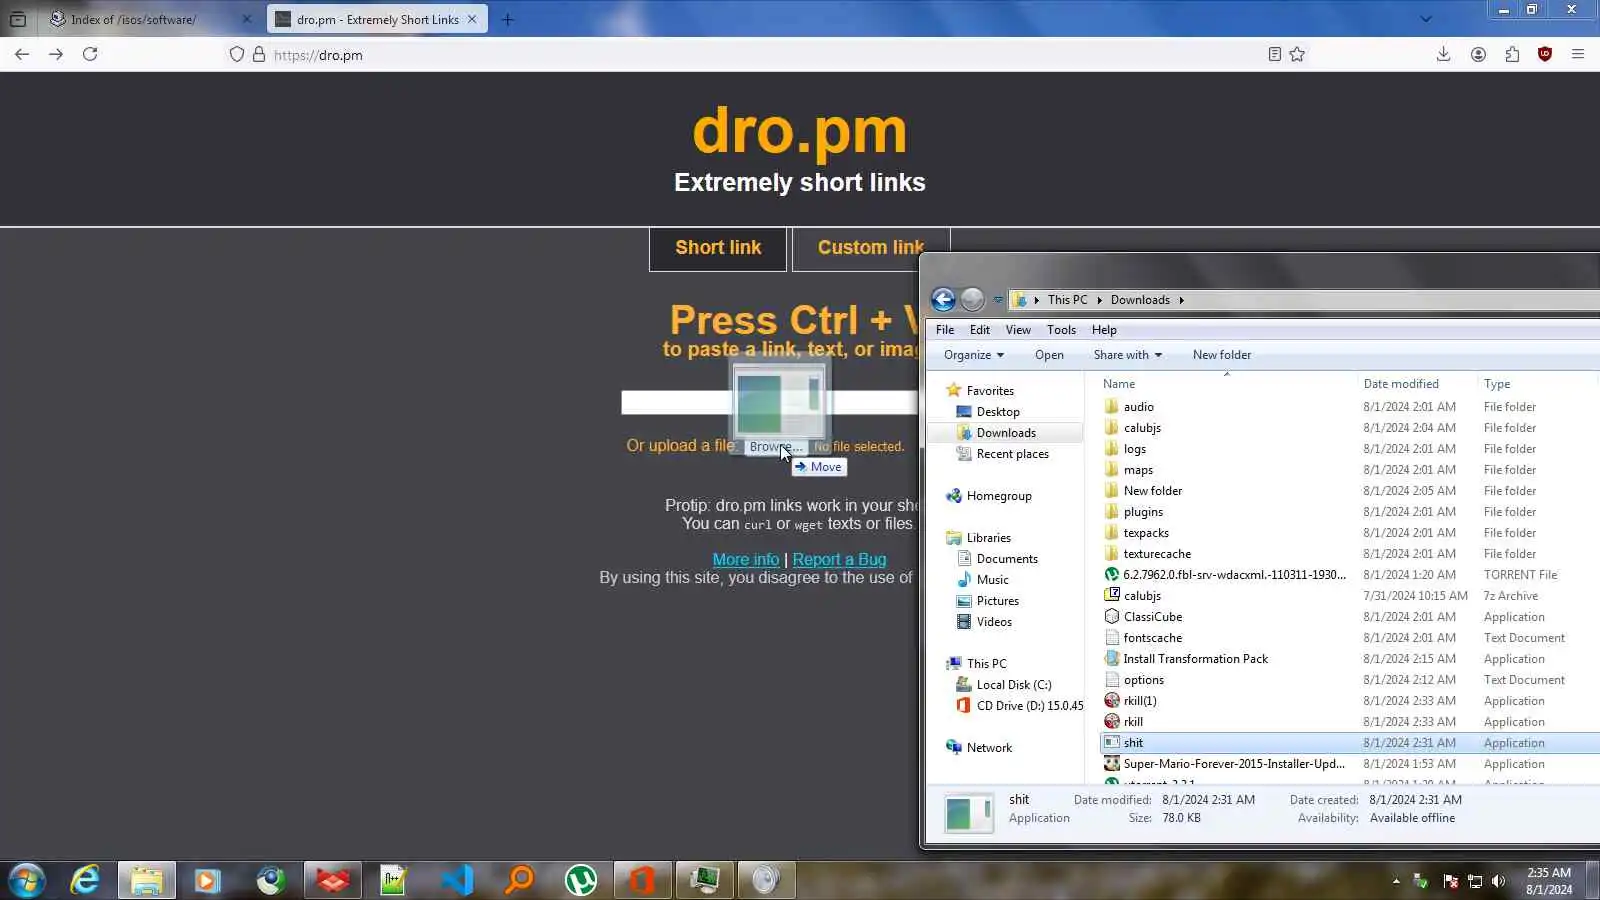This screenshot has height=900, width=1600.
Task: Launch Internet Explorer from the taskbar
Action: [x=85, y=880]
